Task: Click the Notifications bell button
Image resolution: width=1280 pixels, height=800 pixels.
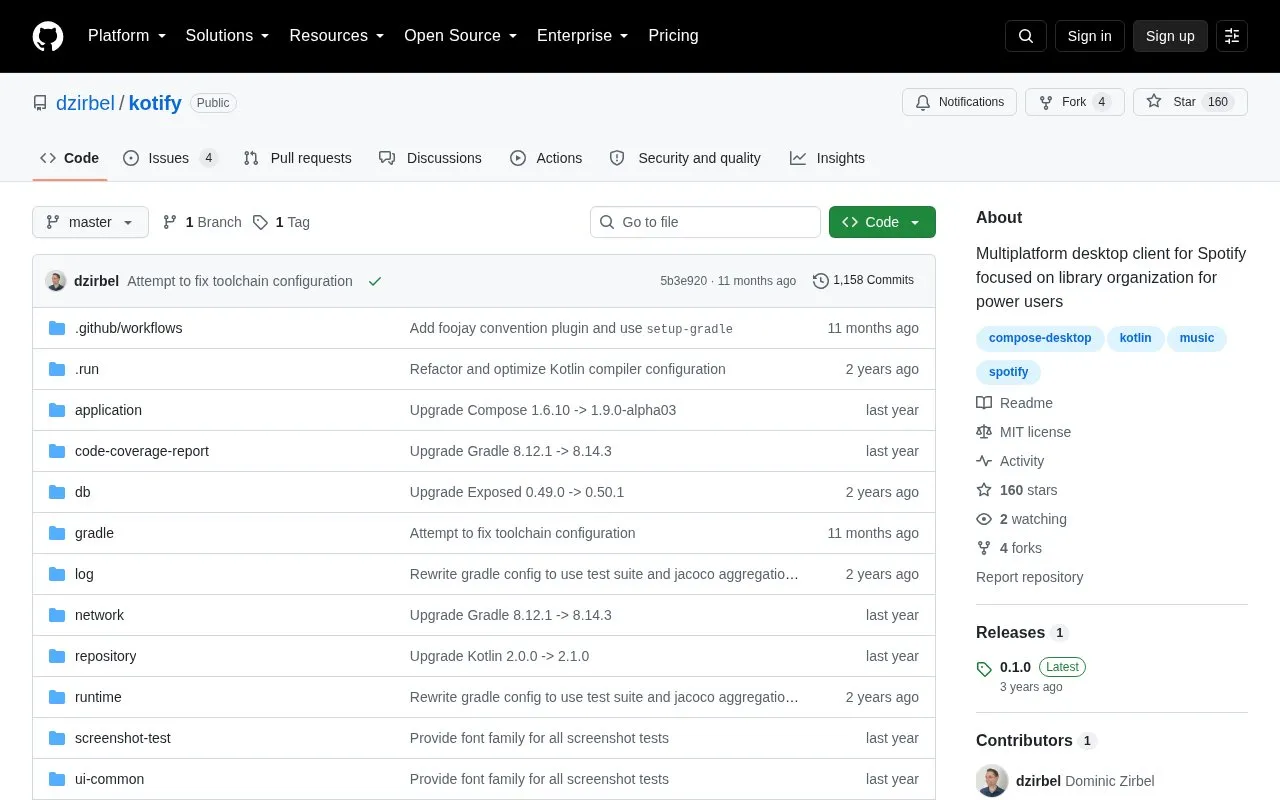Action: click(959, 102)
